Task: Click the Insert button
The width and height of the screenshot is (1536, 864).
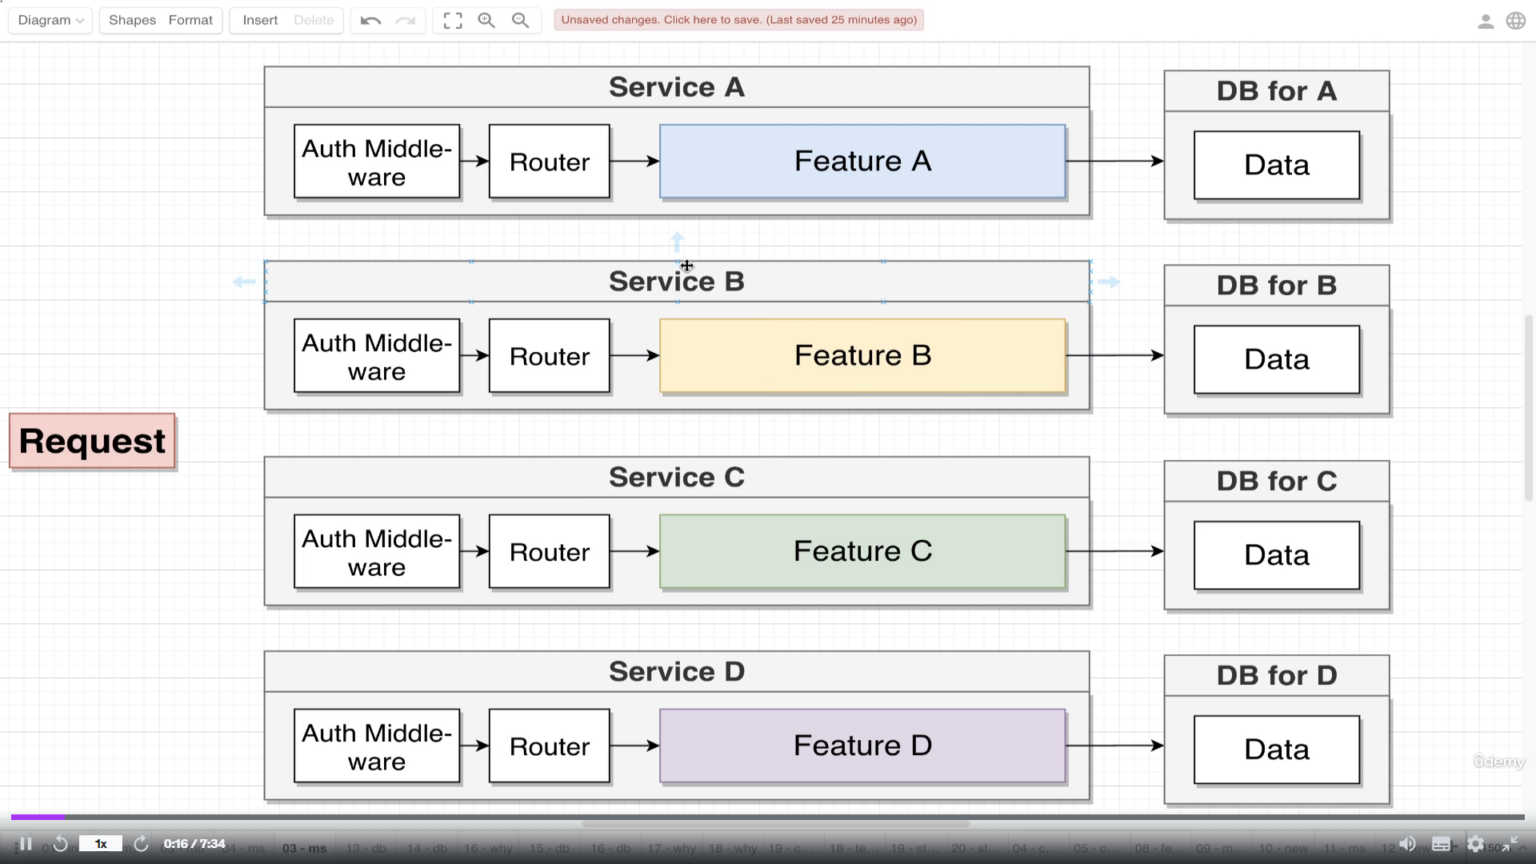Action: point(260,20)
